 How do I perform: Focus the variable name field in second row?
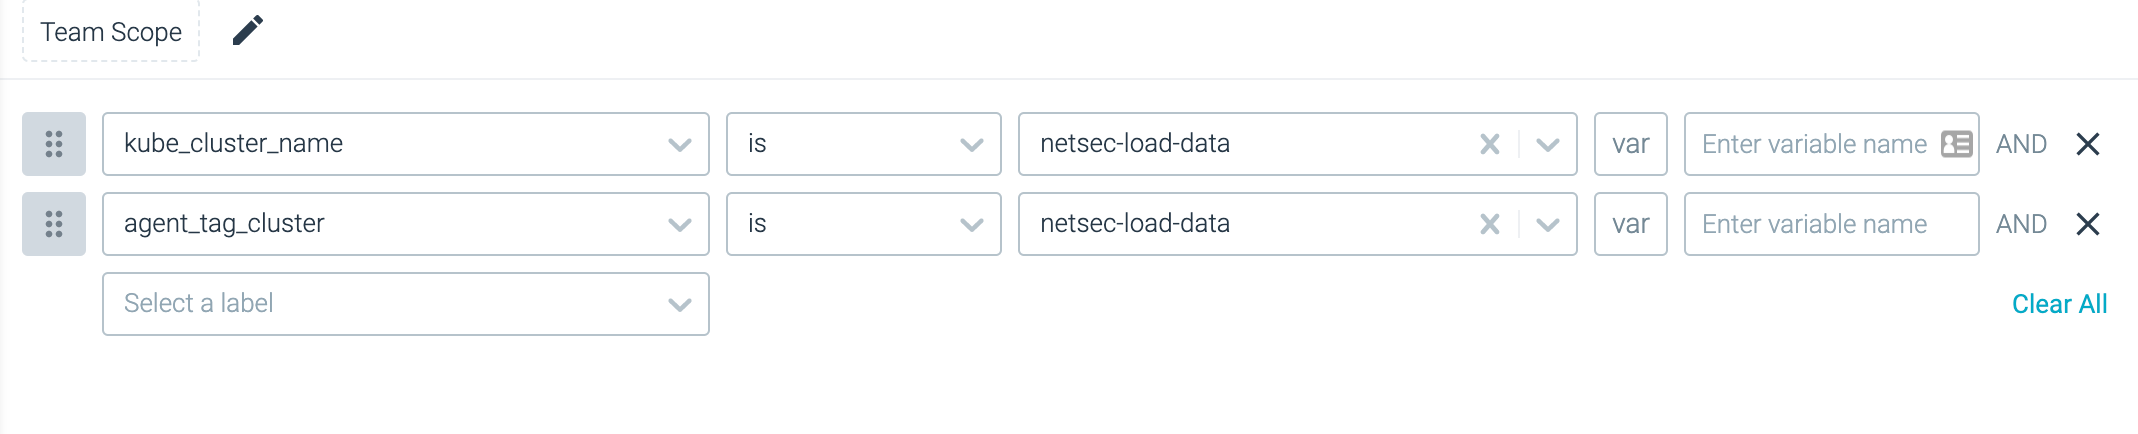1832,224
